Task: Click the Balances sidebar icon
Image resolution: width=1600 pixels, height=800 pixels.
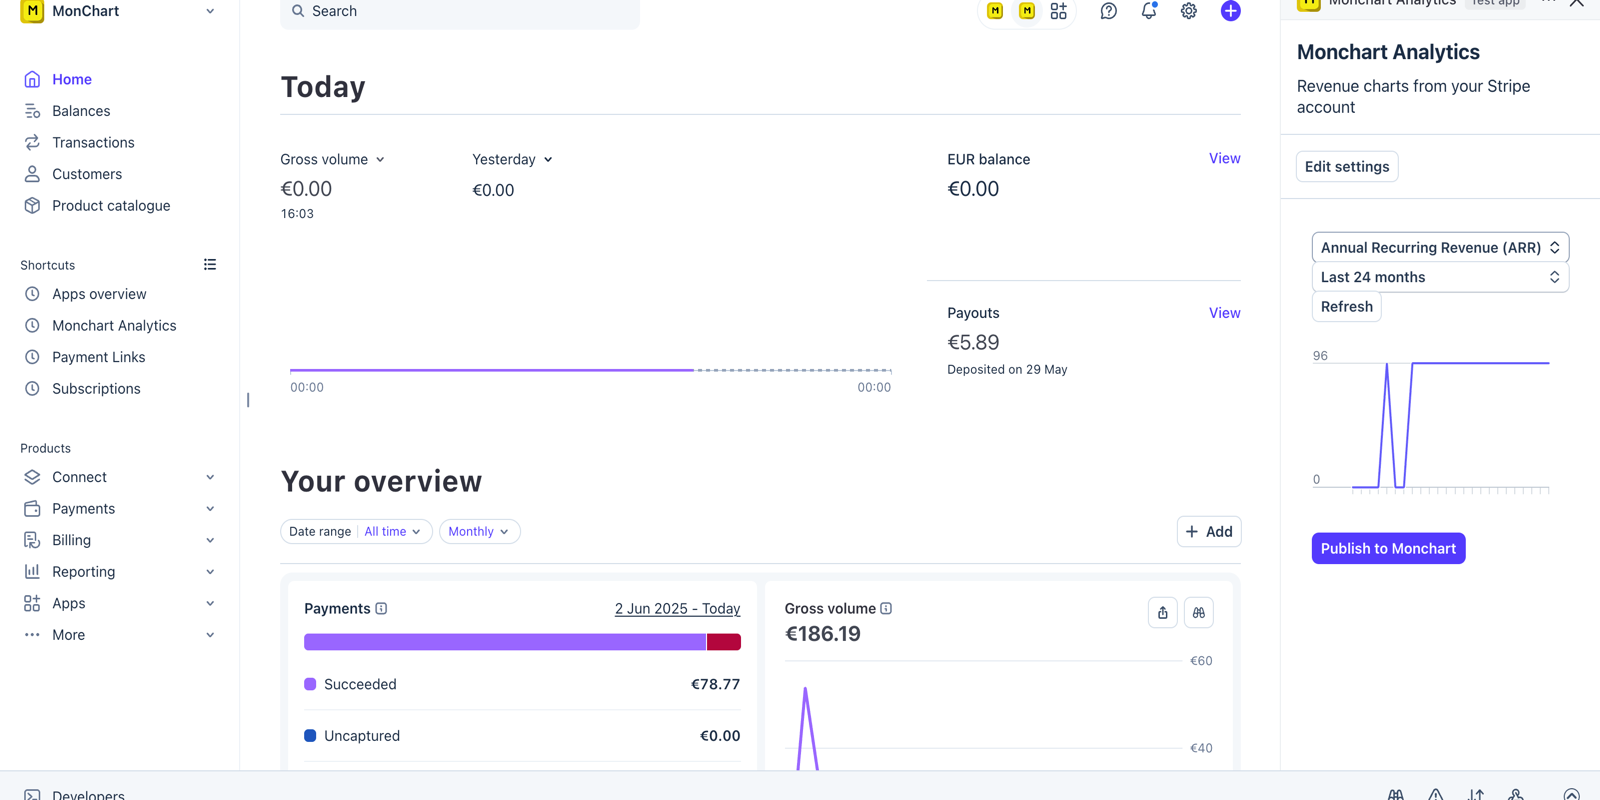Action: tap(32, 111)
